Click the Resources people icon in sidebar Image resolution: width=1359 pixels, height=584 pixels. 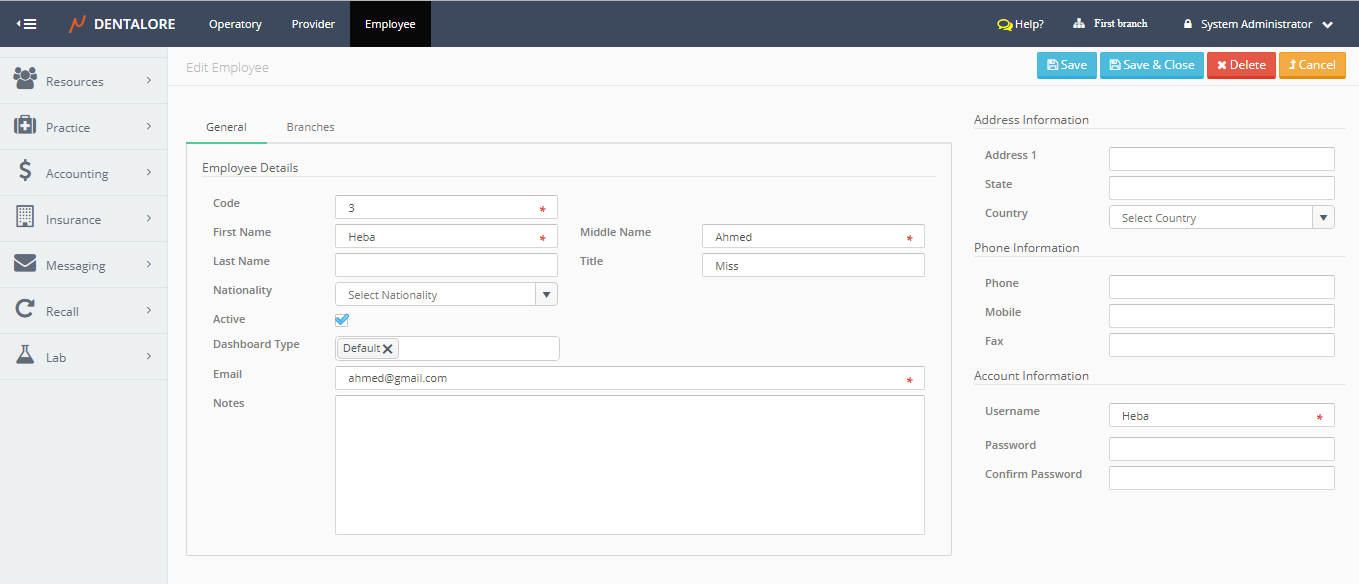pyautogui.click(x=25, y=79)
